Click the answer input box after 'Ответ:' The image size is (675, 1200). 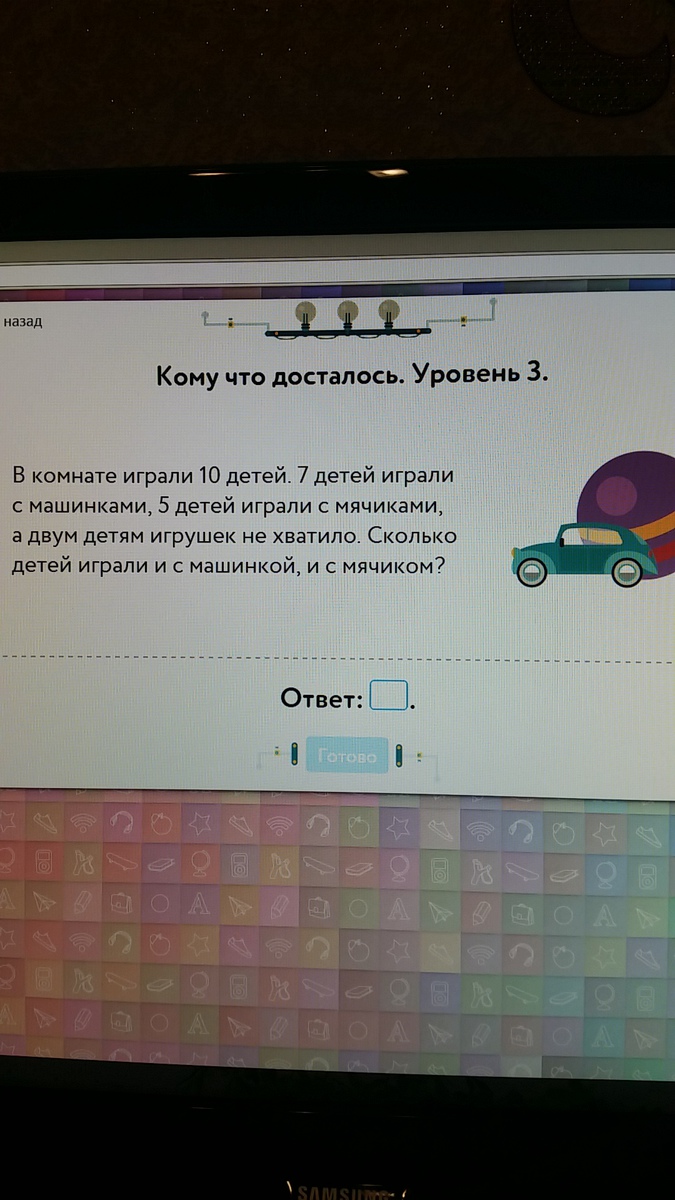coord(389,695)
